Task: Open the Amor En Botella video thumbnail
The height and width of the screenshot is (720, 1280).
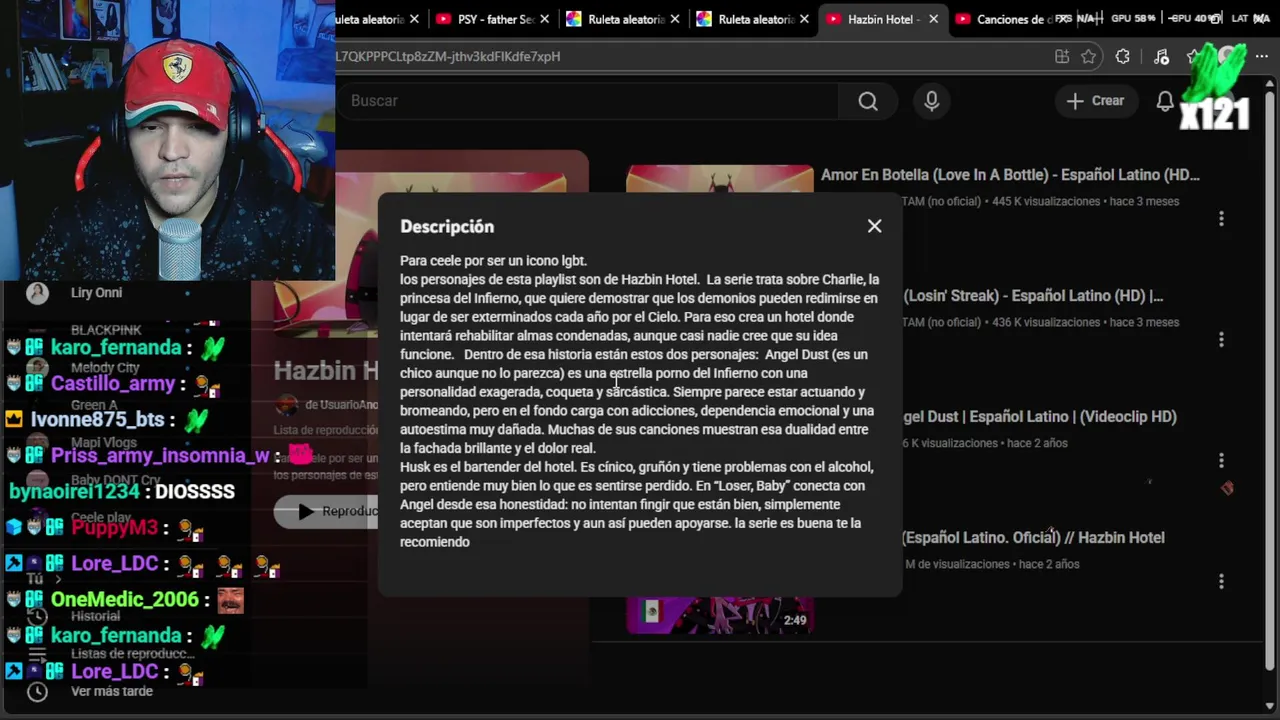Action: pos(720,178)
